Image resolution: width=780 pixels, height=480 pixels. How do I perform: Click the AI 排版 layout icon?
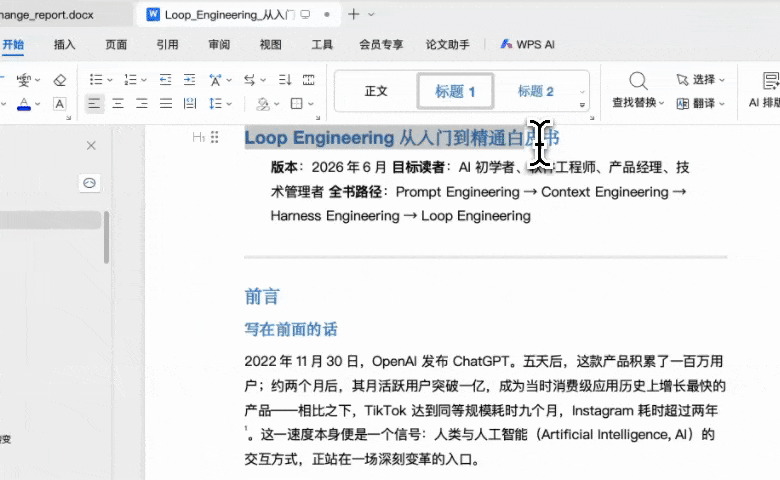(x=771, y=81)
